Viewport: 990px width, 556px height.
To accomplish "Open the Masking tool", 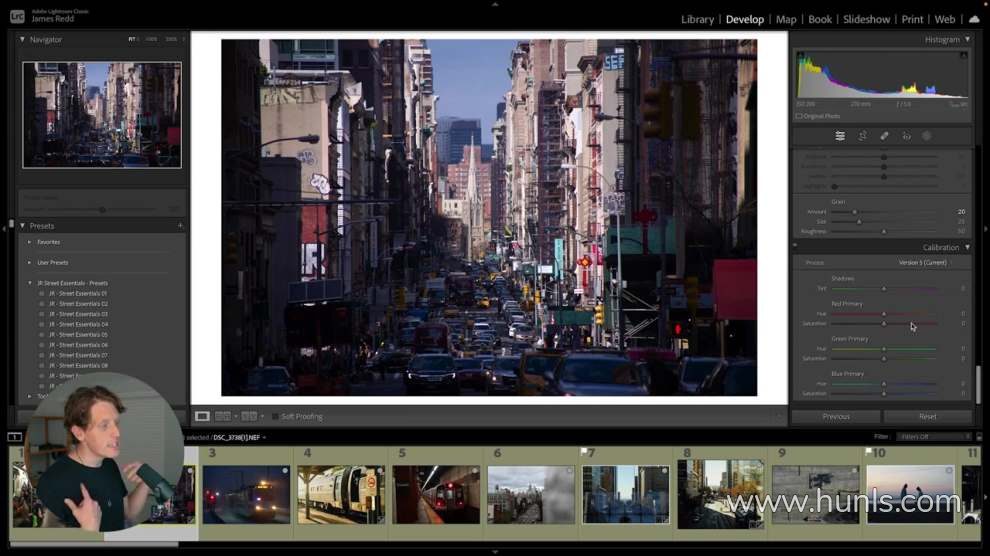I will [x=927, y=136].
